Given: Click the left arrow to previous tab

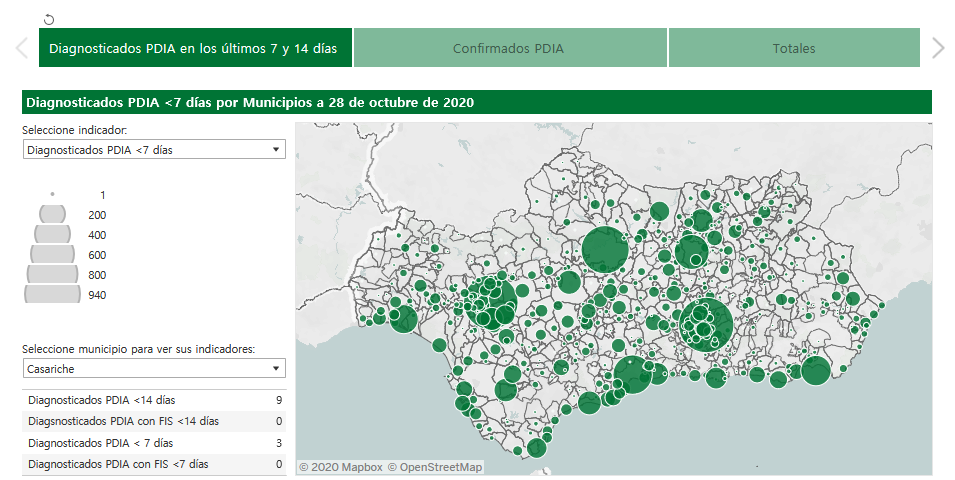Looking at the screenshot, I should [21, 48].
